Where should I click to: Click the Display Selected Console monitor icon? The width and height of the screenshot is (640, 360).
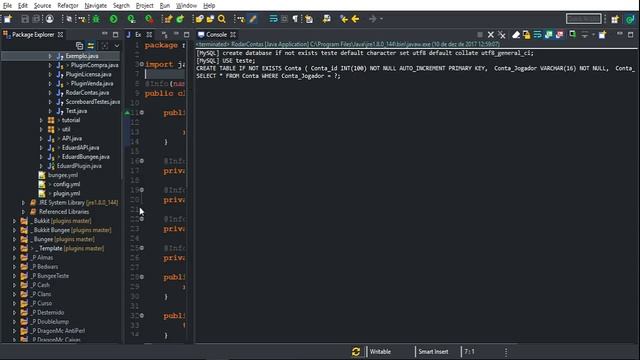coord(584,35)
